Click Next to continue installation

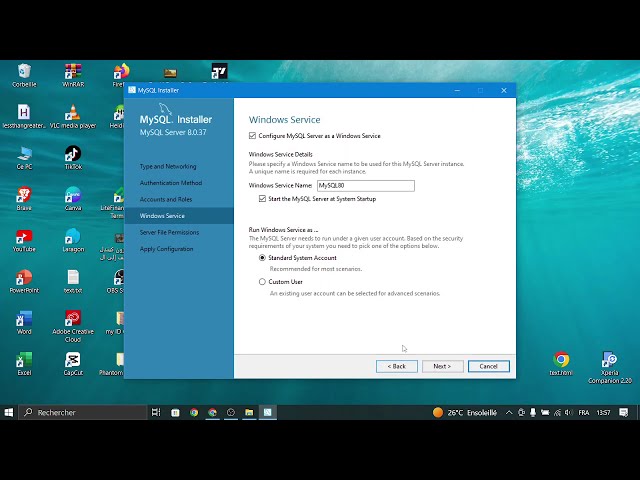tap(442, 366)
